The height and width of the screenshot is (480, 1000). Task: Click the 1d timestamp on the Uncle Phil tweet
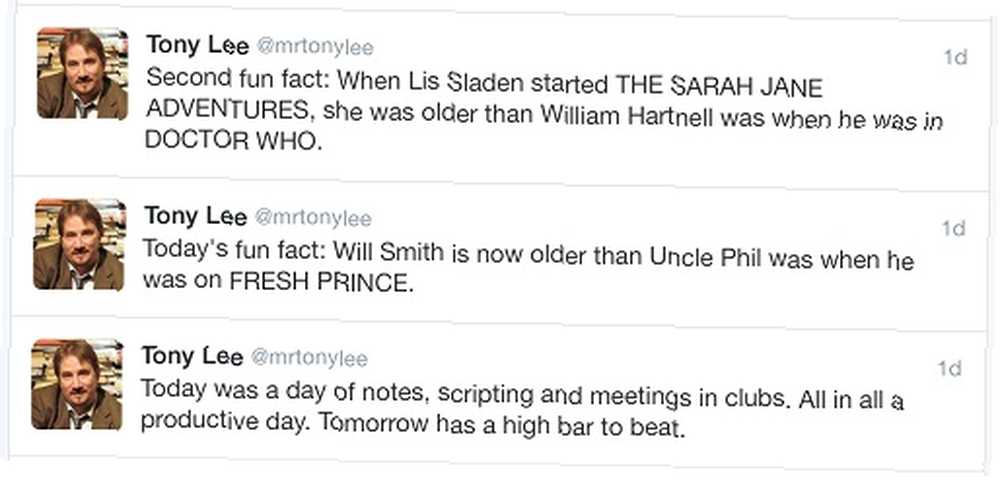coord(953,228)
